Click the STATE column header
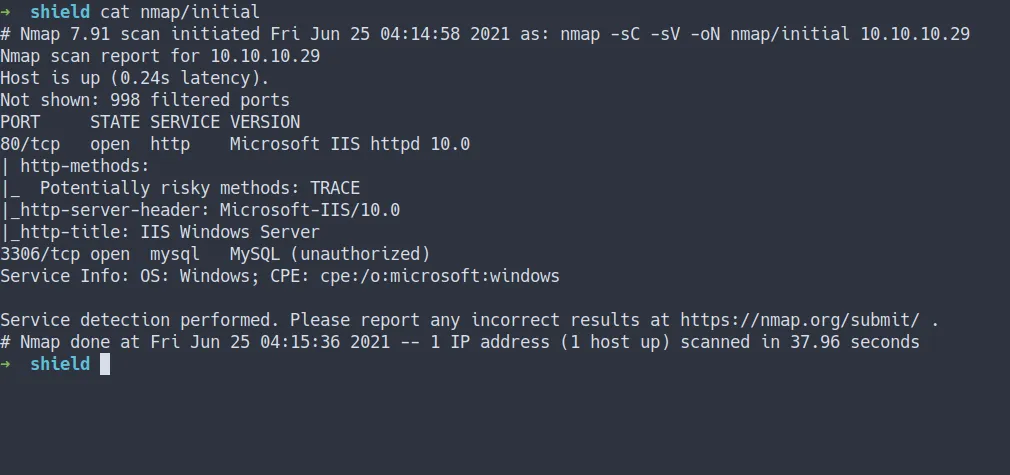Screen dimensions: 1010x475 pyautogui.click(x=115, y=122)
